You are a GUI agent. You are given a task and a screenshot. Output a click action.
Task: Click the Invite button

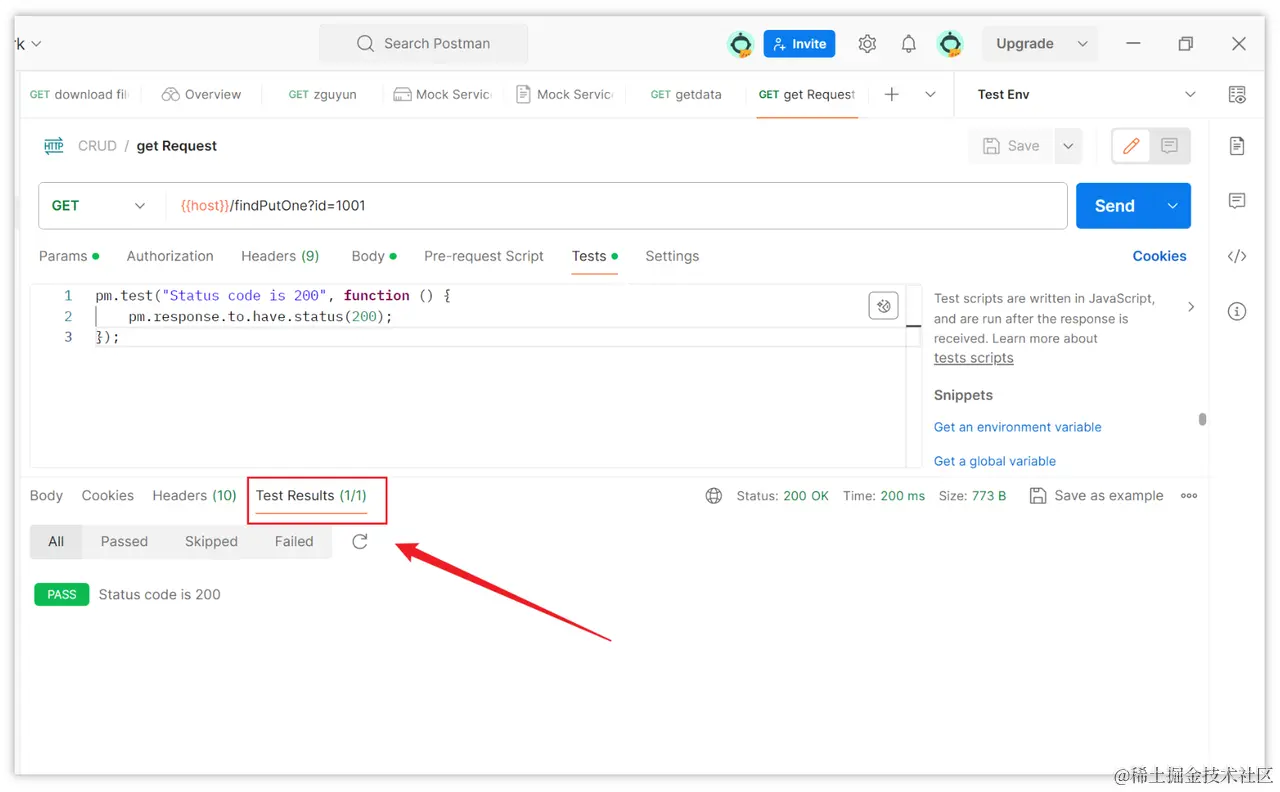pos(799,44)
